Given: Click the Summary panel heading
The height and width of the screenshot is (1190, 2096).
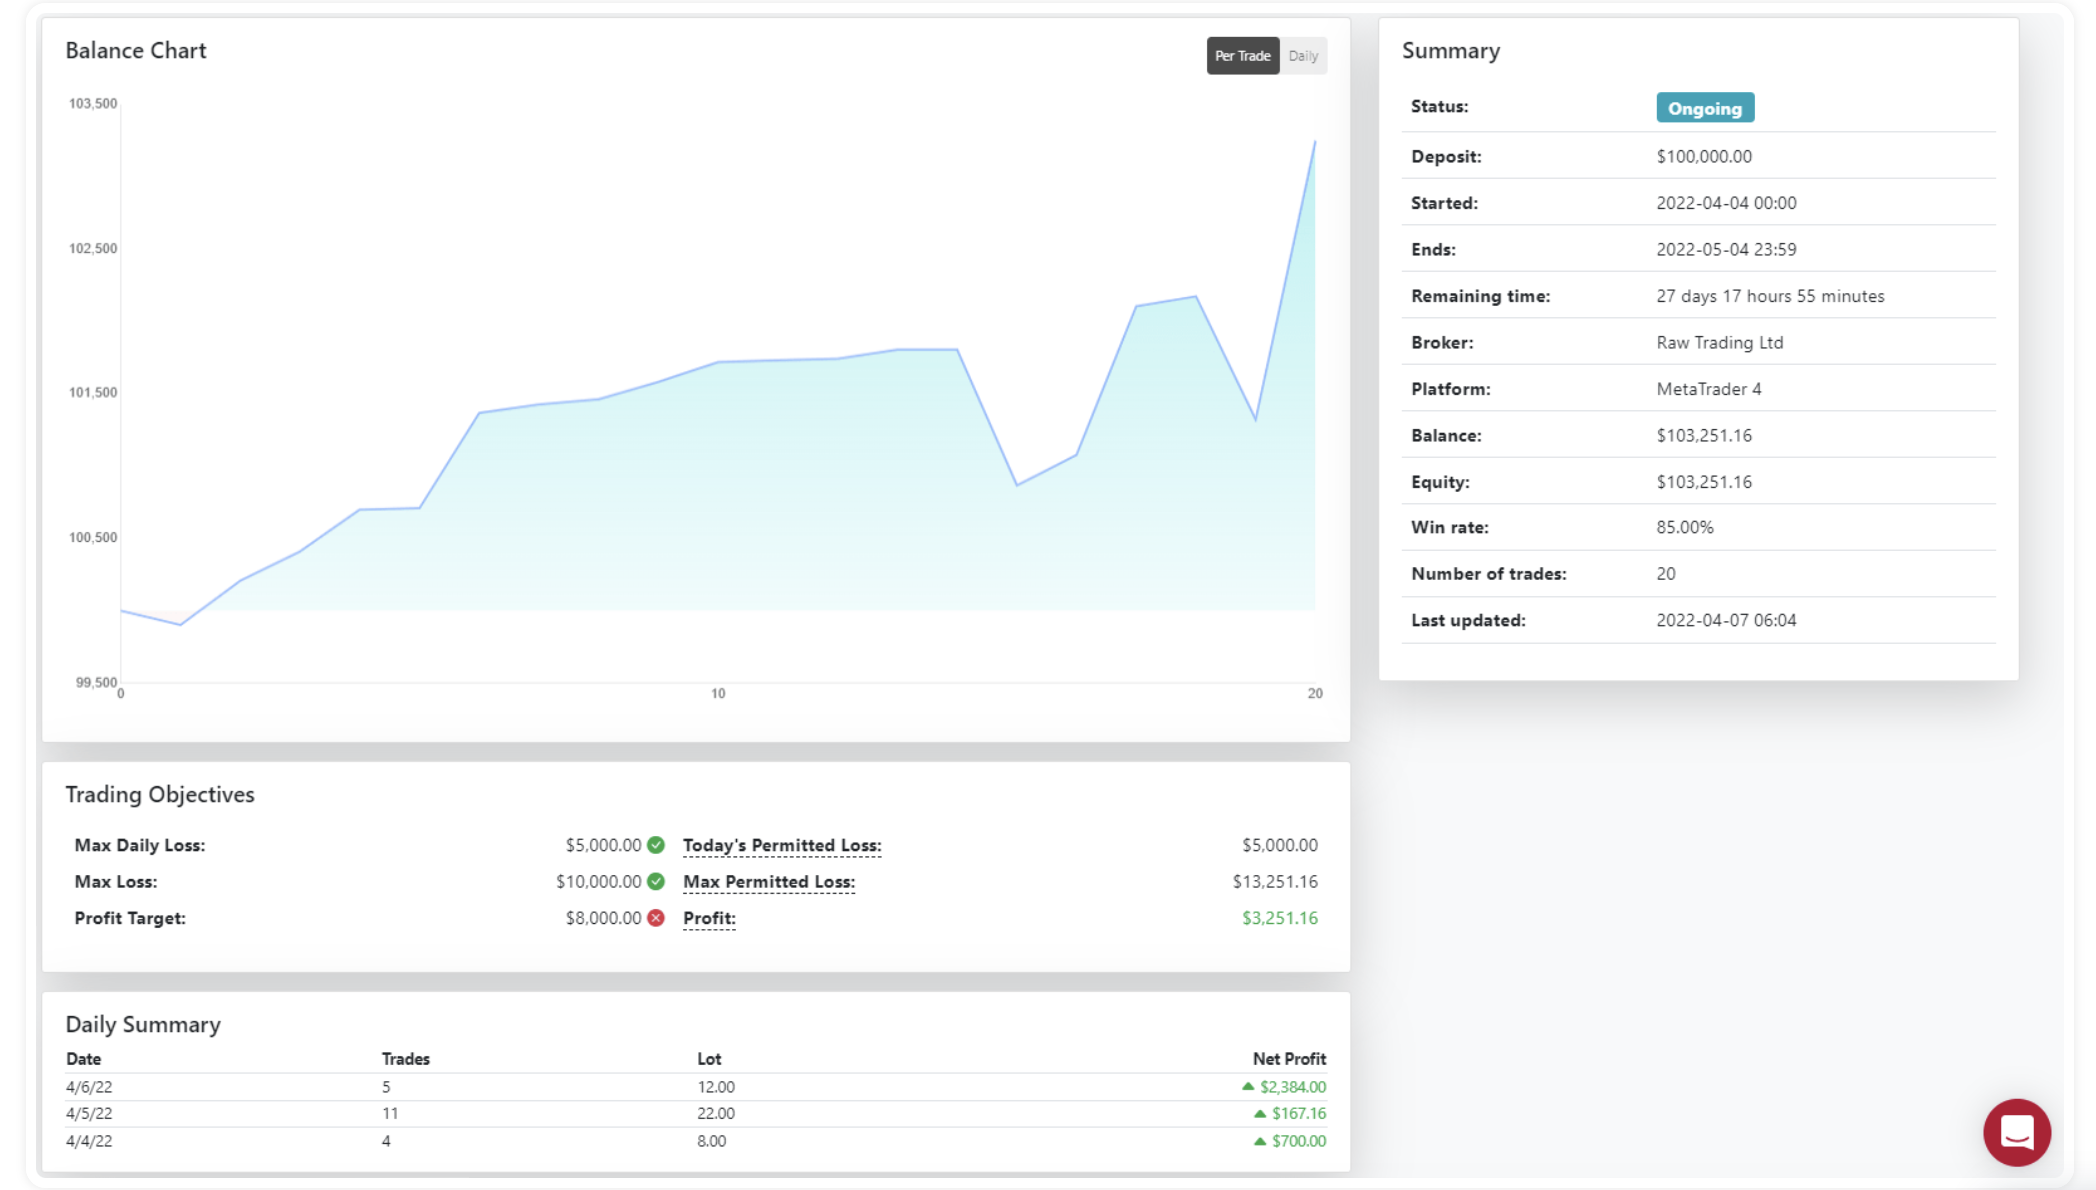Looking at the screenshot, I should coord(1450,51).
